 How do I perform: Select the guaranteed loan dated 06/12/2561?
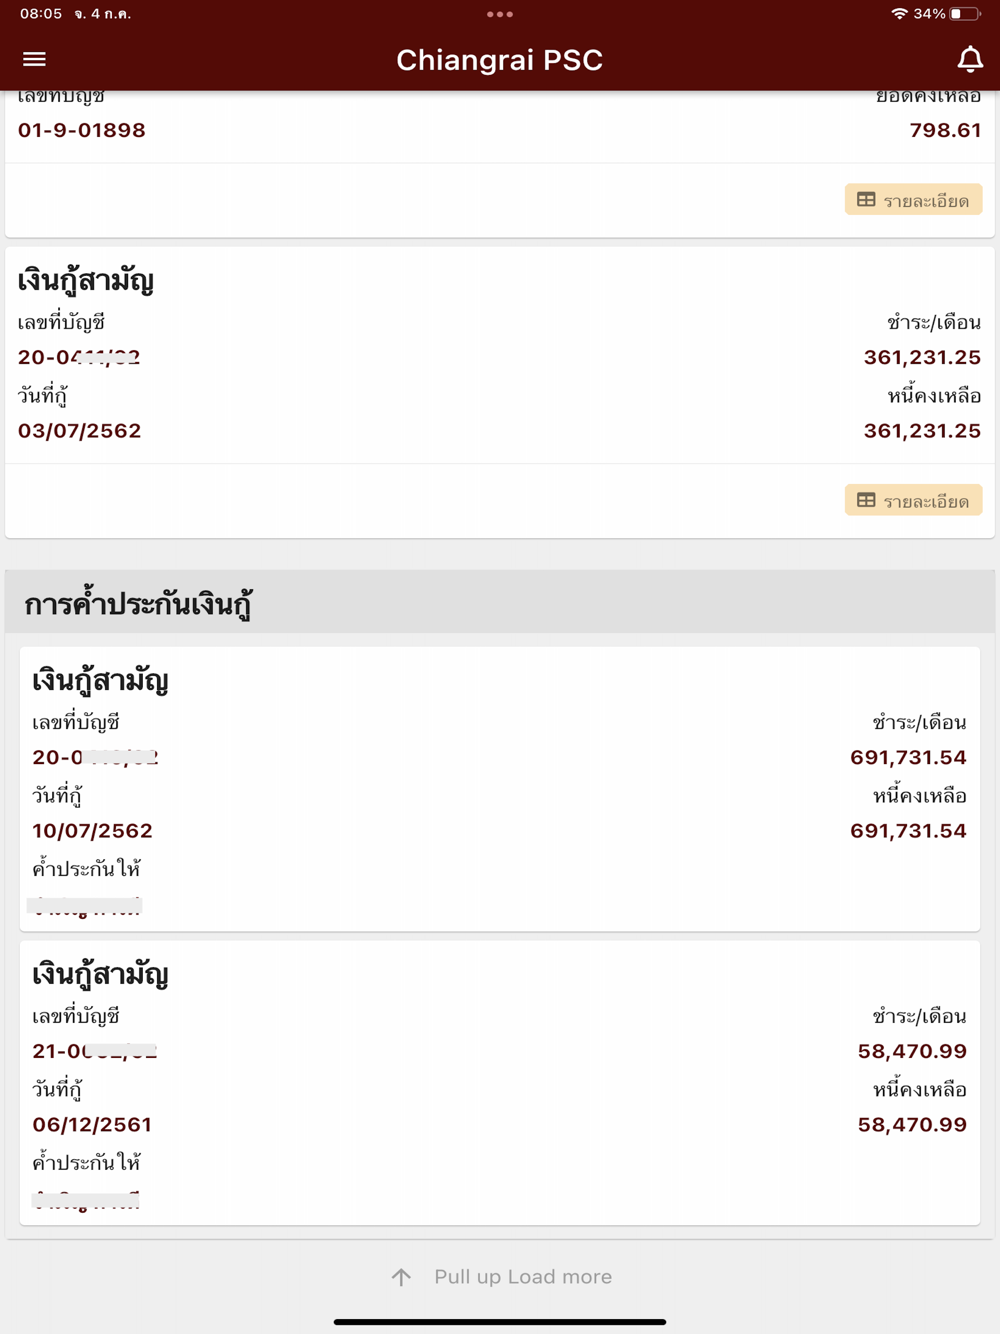[x=500, y=1083]
